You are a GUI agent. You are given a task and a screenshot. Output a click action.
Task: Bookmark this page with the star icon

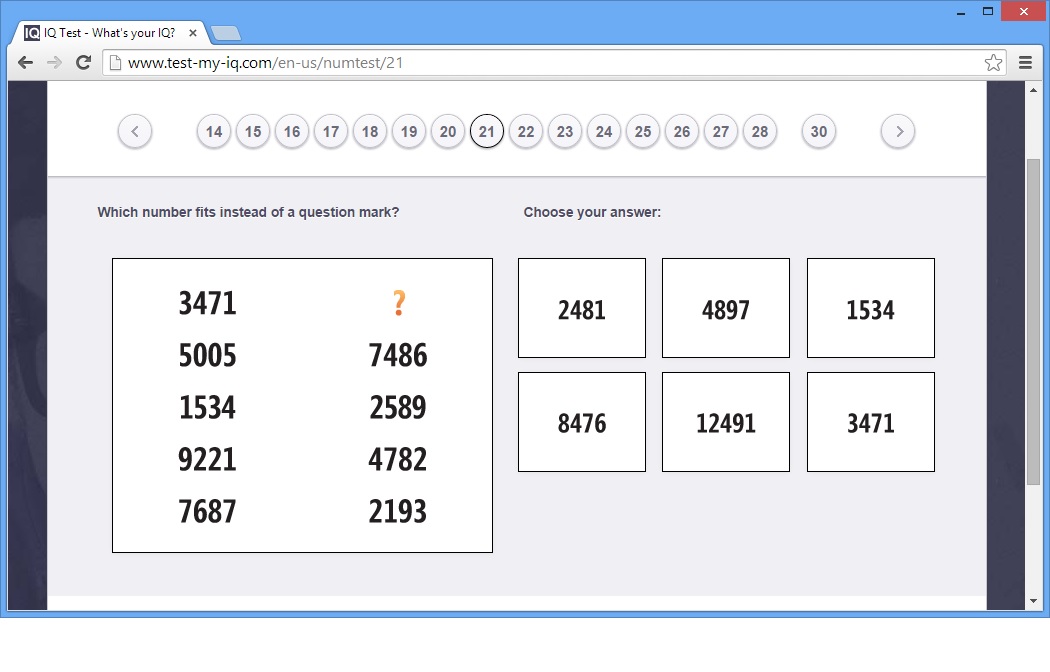click(x=993, y=63)
